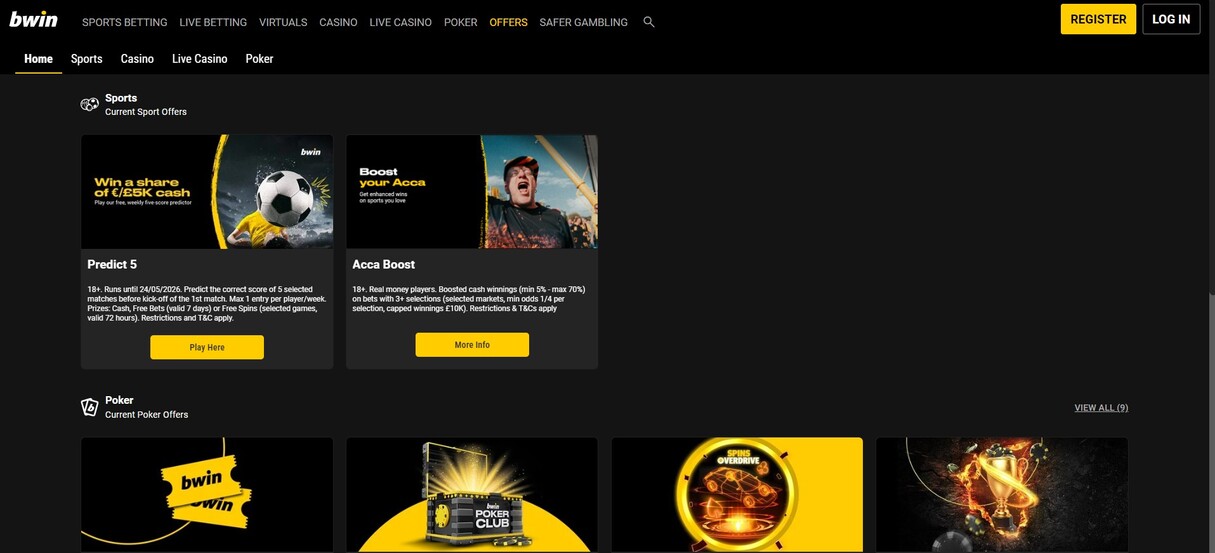Click the Predict 5 terms paragraph
Image resolution: width=1215 pixels, height=553 pixels.
coord(205,304)
